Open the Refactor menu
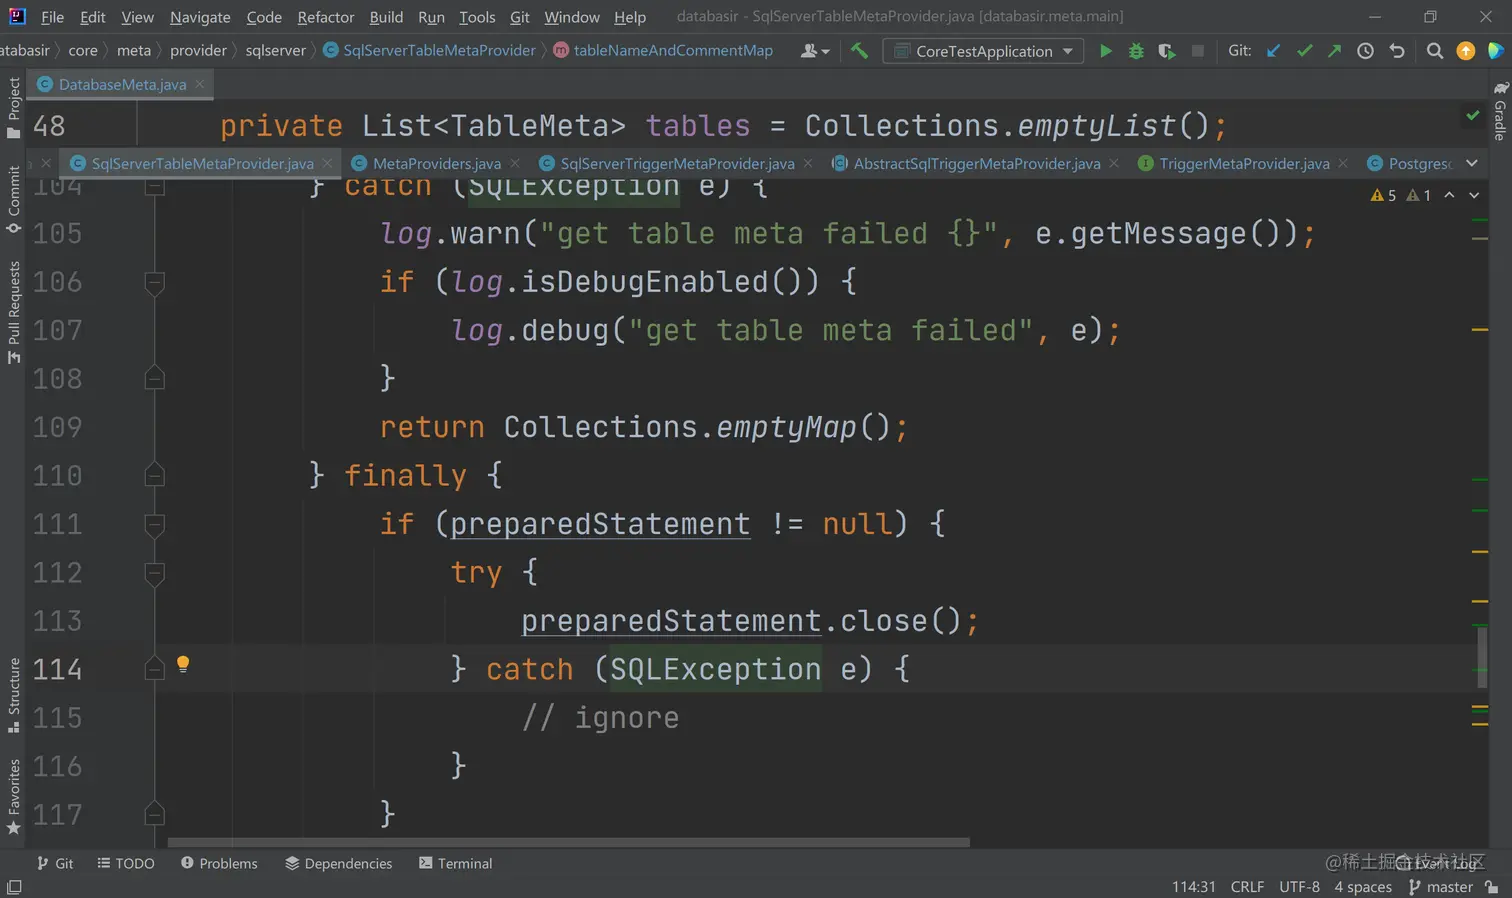This screenshot has height=898, width=1512. tap(326, 17)
